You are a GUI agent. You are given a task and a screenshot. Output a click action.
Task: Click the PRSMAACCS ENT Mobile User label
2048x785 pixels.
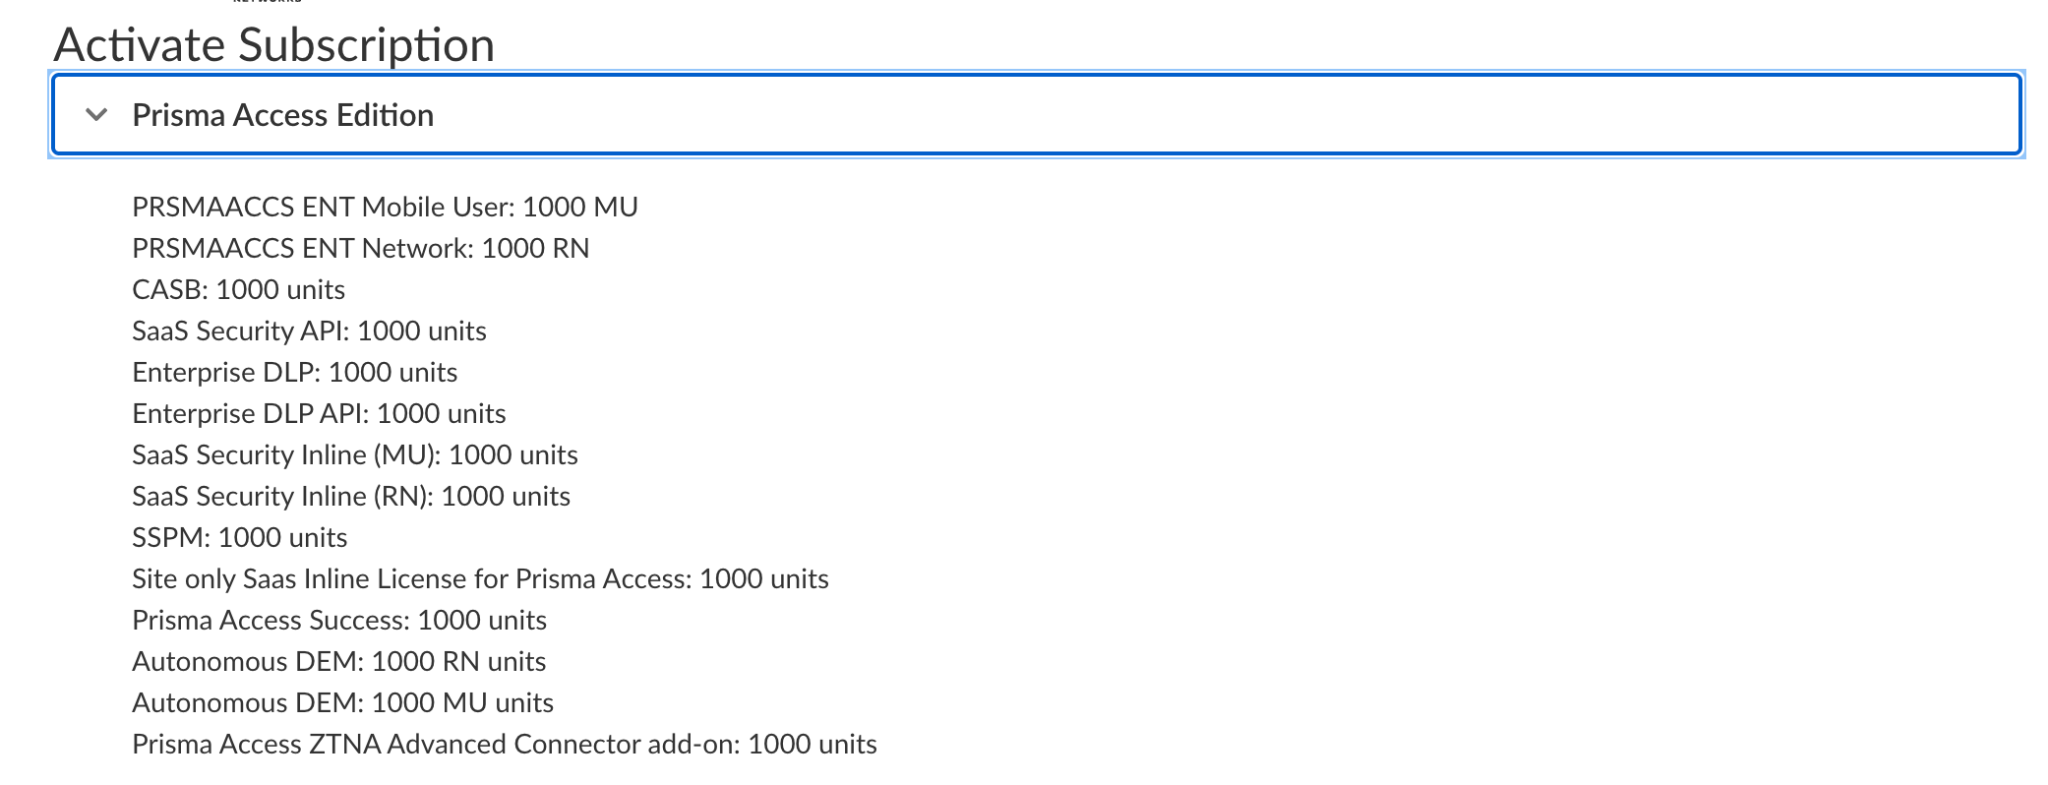(322, 207)
